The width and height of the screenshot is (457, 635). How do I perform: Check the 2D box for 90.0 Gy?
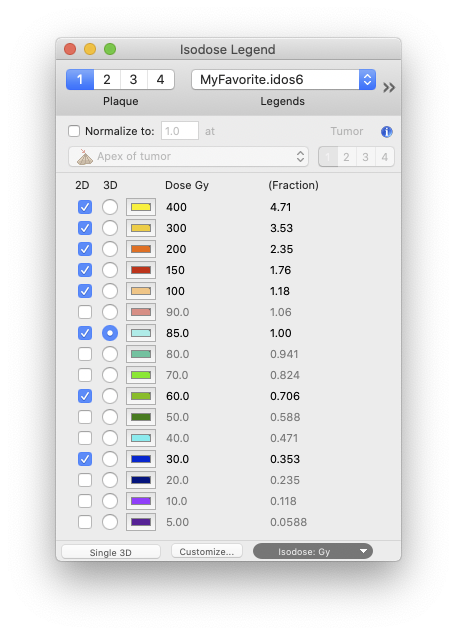(x=85, y=312)
